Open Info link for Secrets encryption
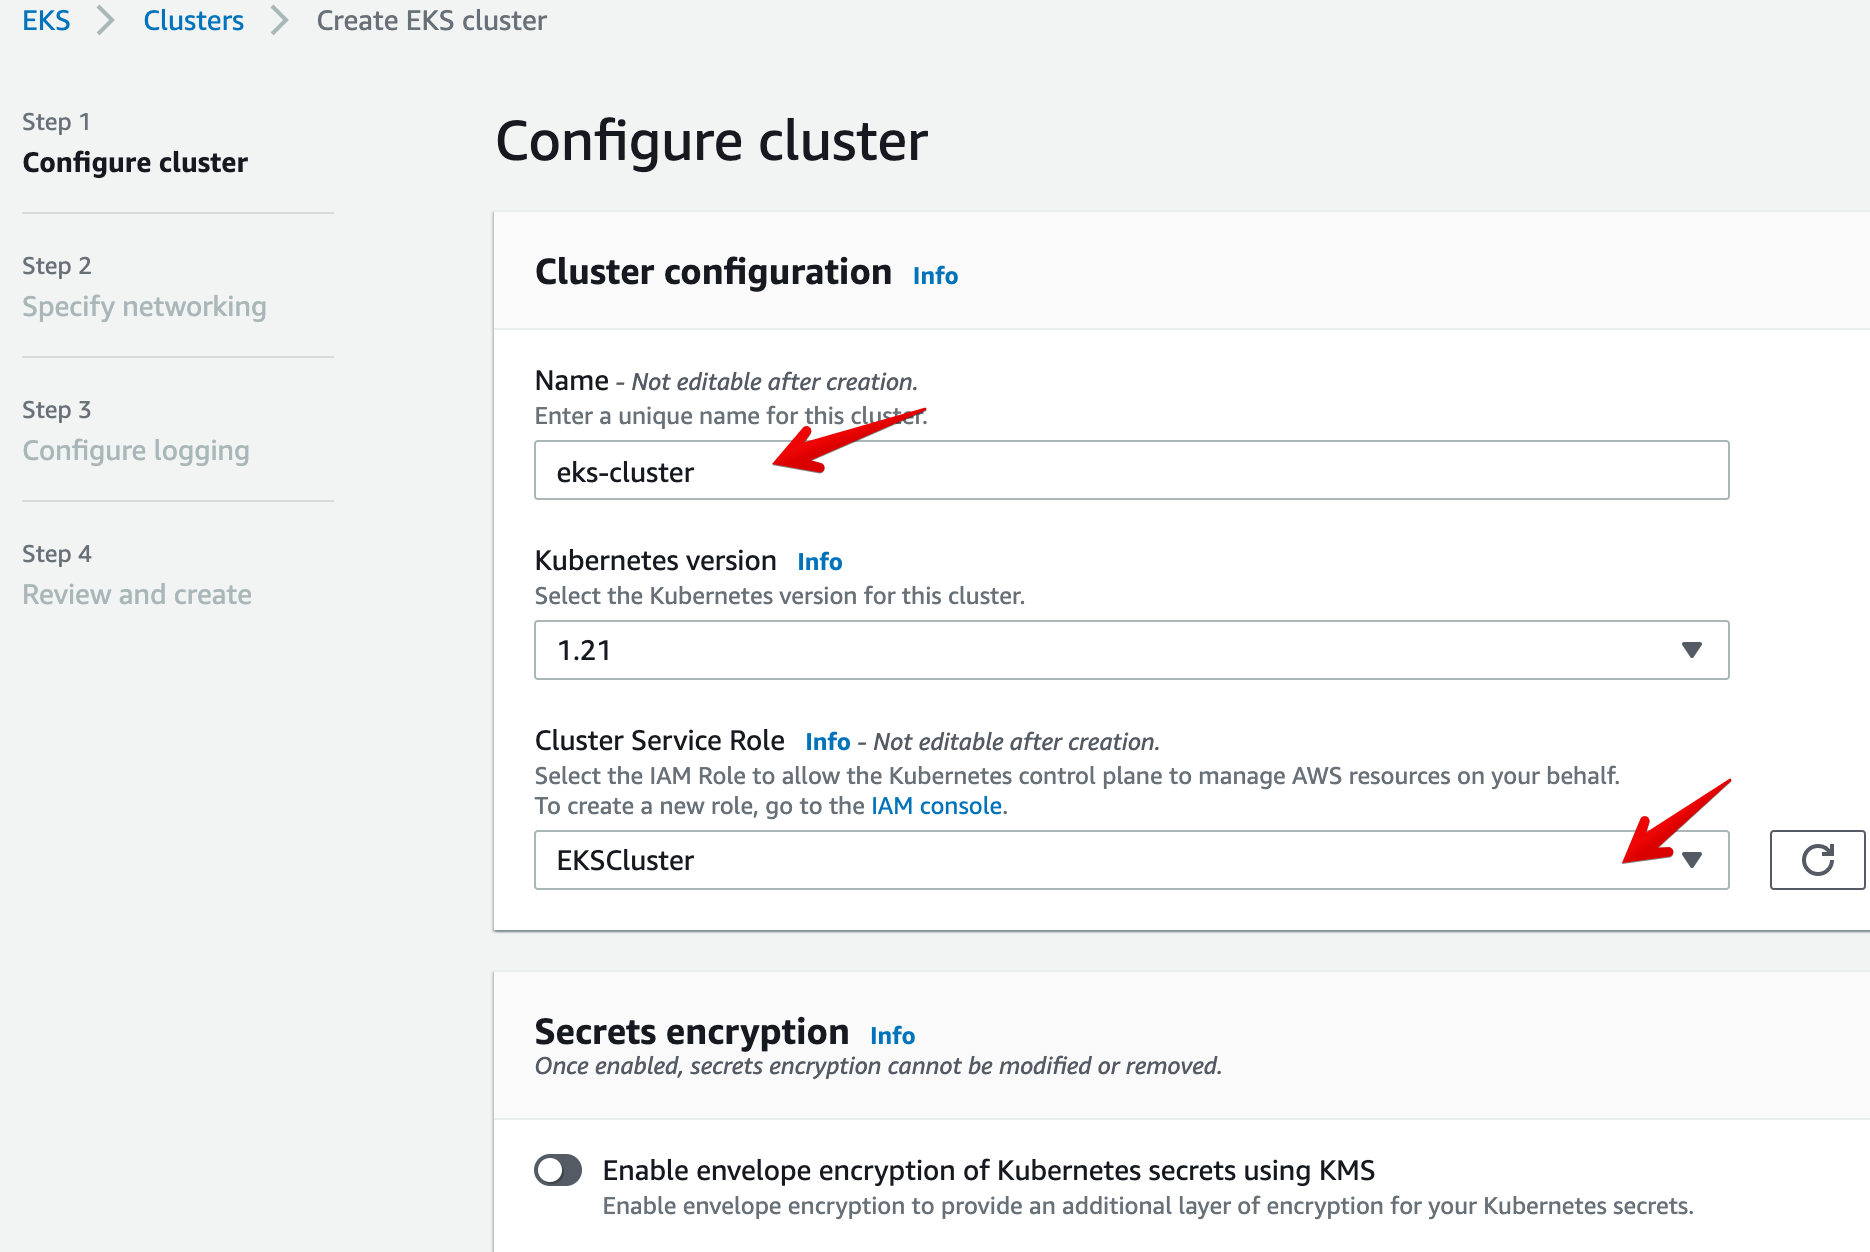 [892, 1036]
